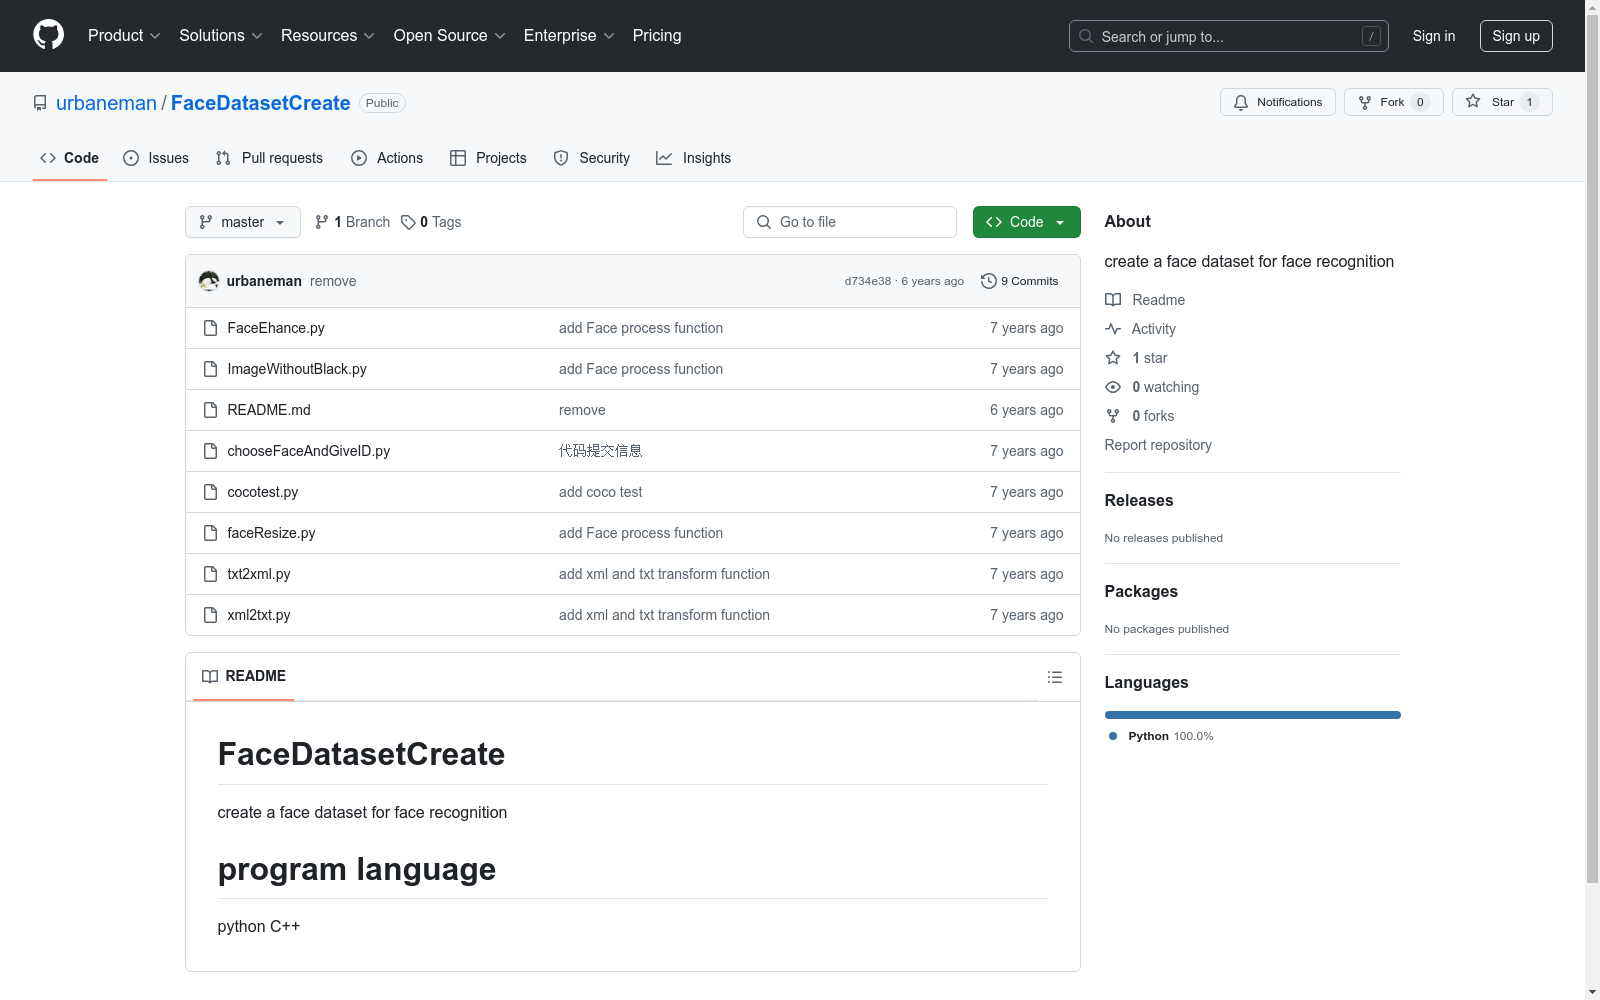Focus the Go to file input

850,222
